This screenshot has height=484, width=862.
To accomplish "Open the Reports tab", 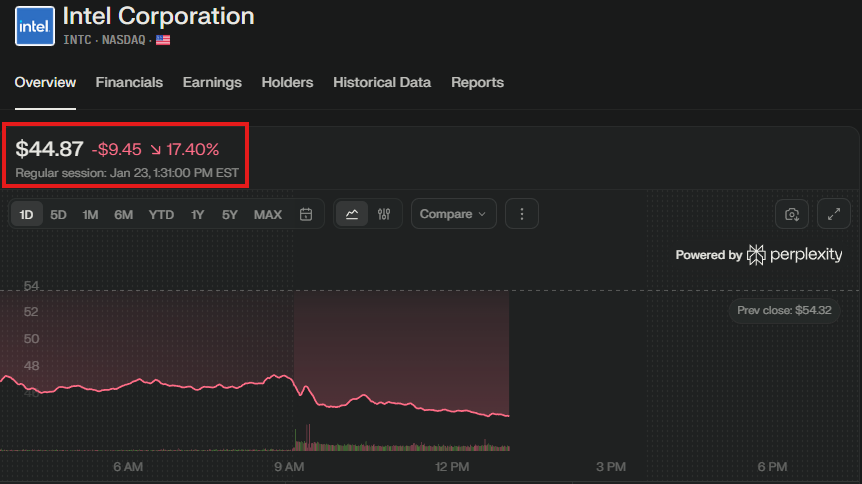I will pos(477,82).
